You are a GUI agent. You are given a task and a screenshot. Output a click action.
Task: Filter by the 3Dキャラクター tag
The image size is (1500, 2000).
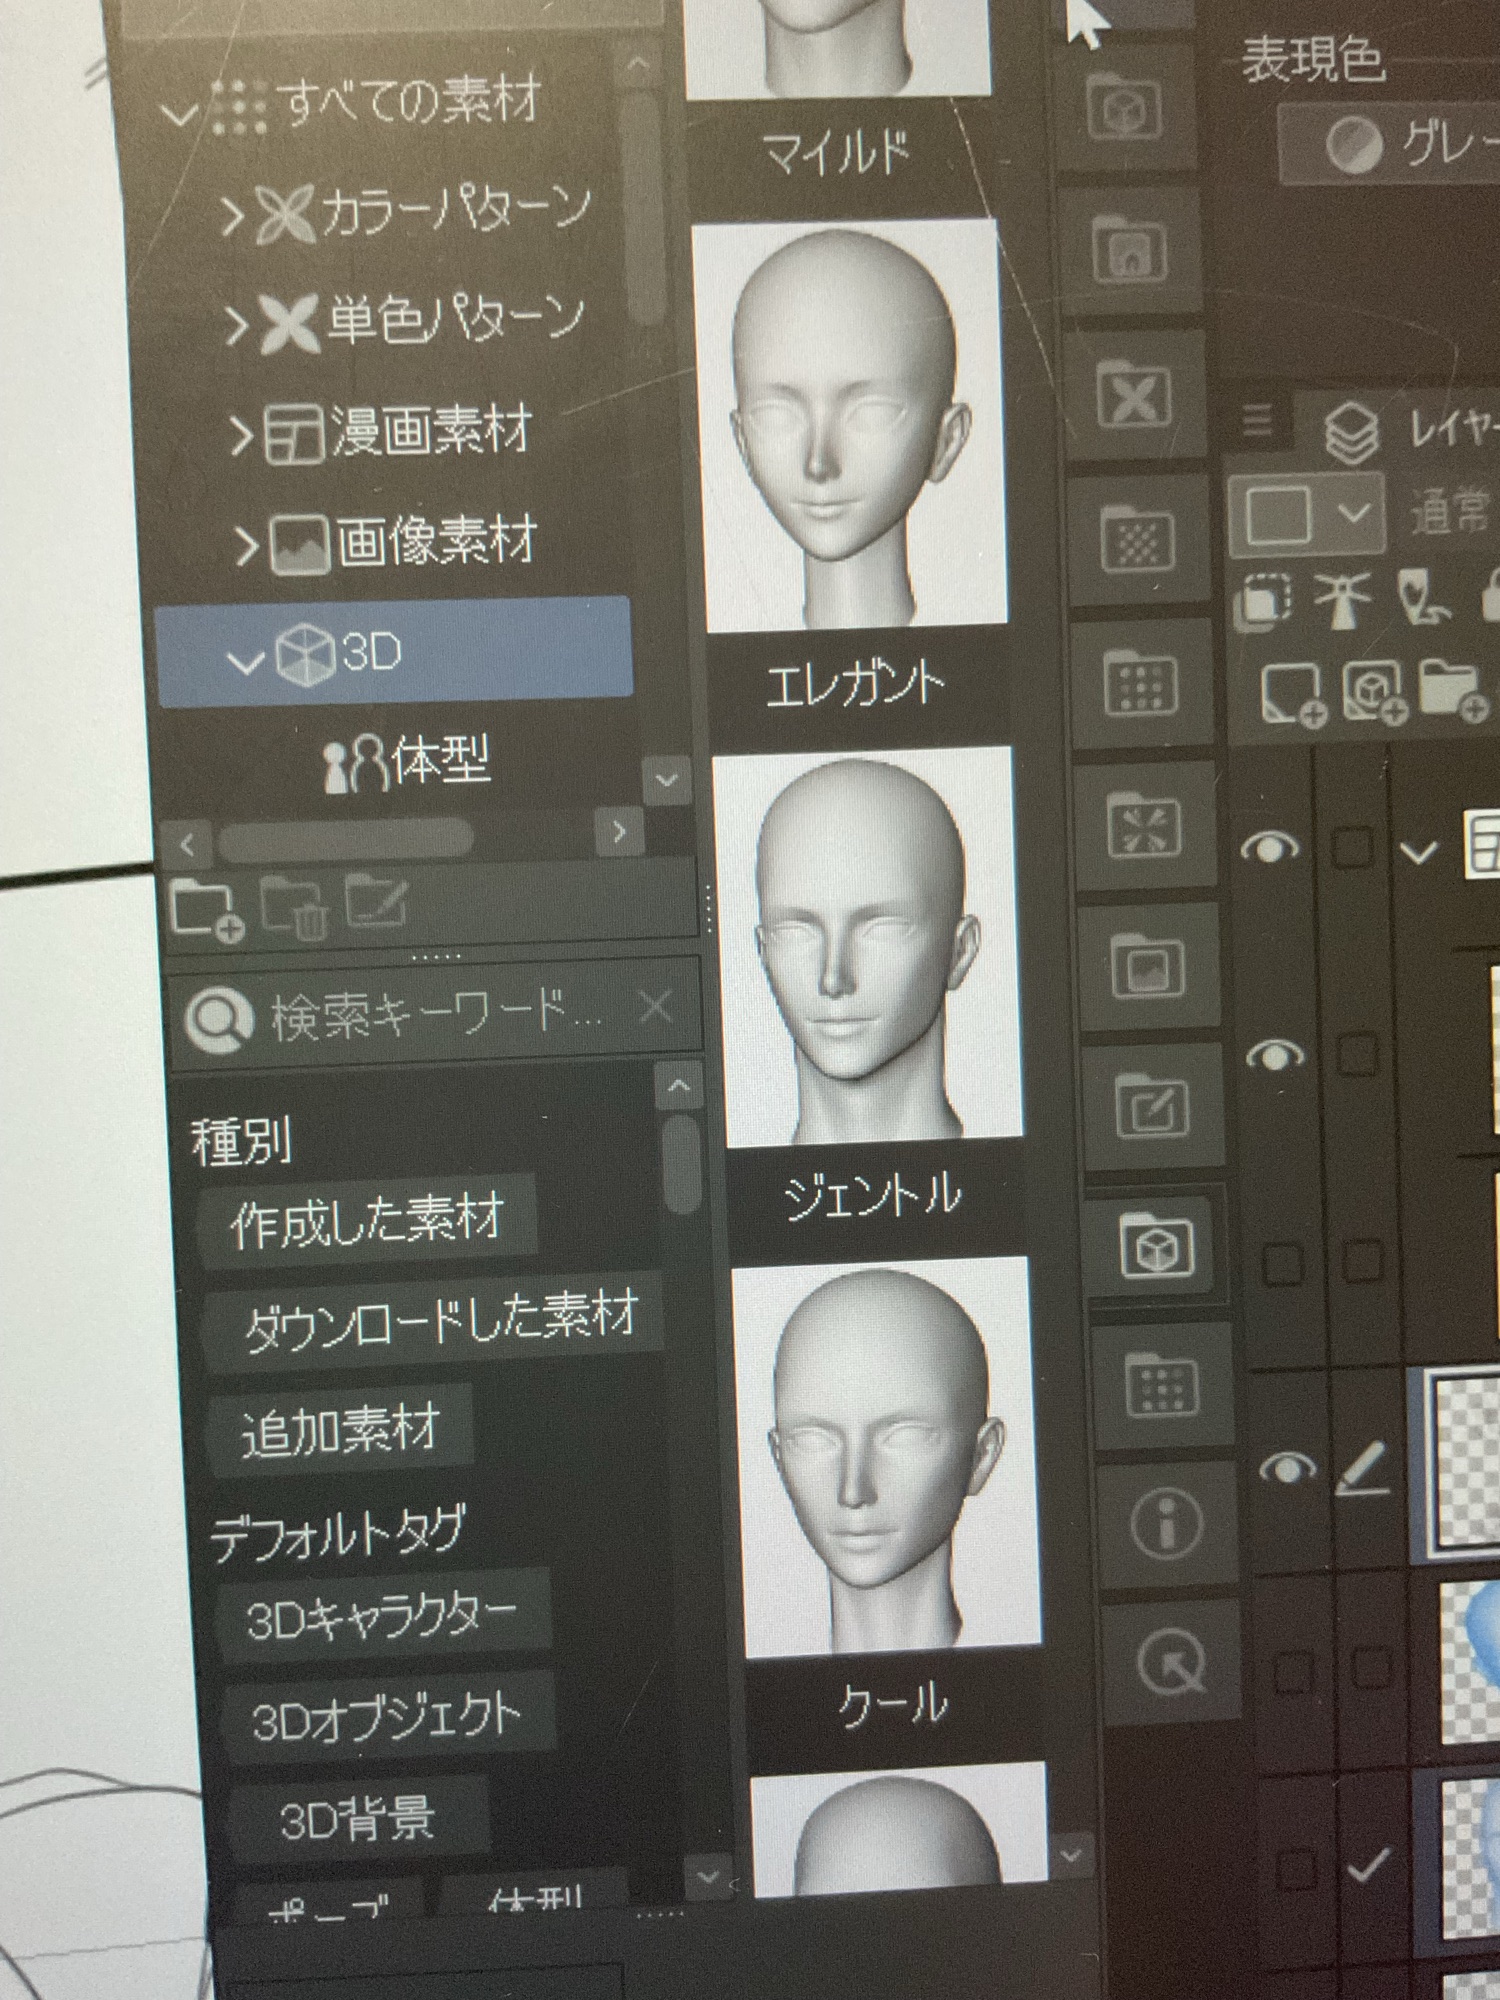pos(381,1614)
